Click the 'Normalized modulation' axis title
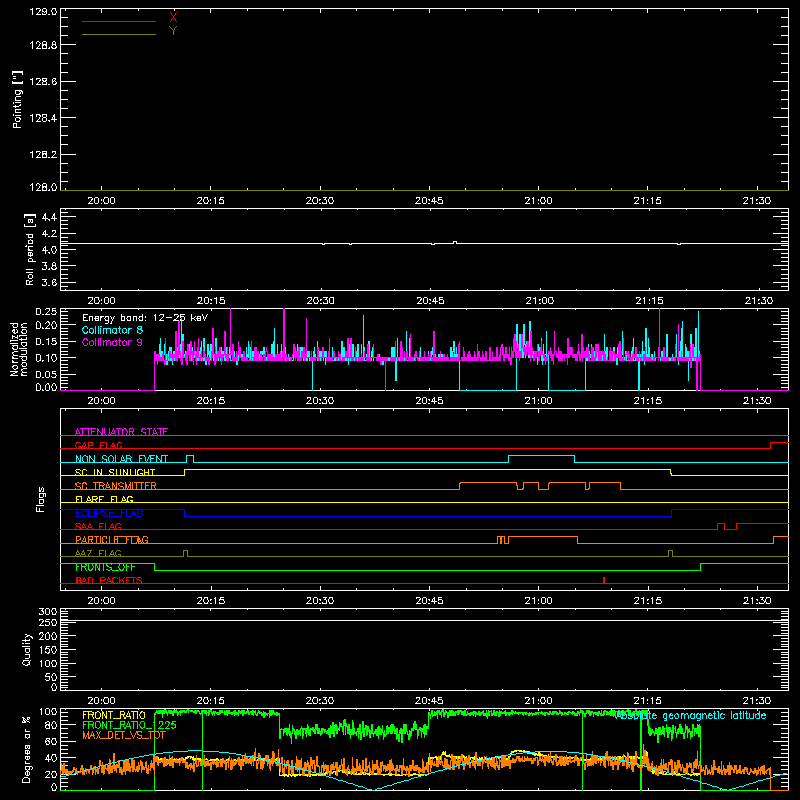The height and width of the screenshot is (800, 800). 18,349
